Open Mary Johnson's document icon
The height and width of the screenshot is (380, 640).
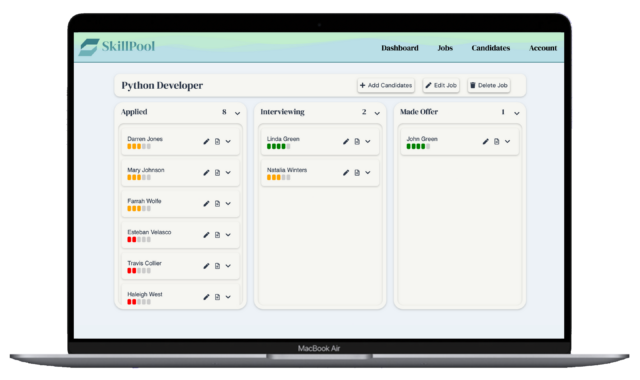[218, 173]
